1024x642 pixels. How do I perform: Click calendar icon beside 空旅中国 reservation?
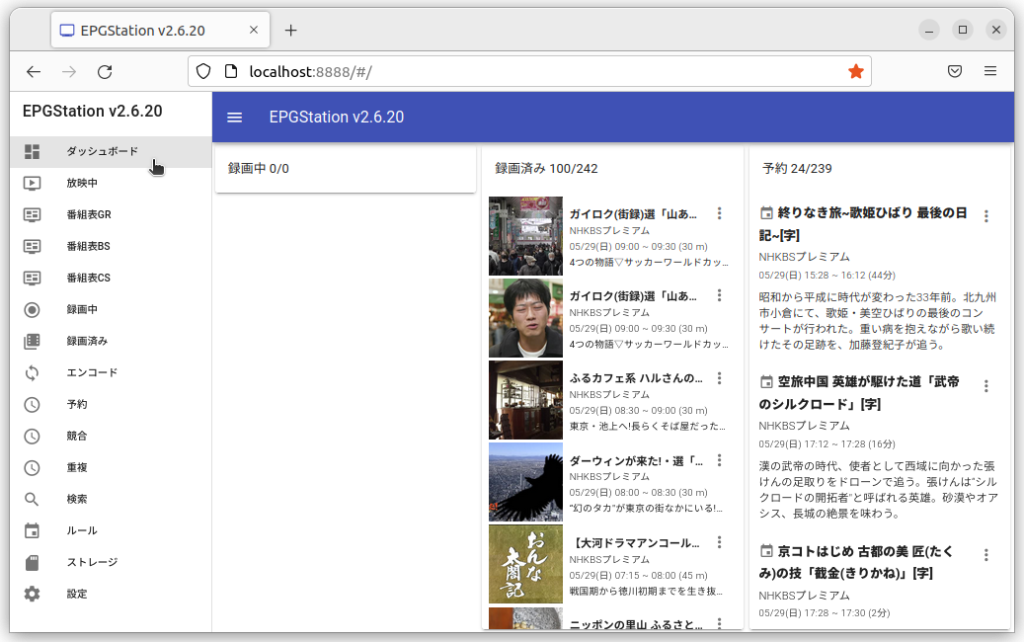click(767, 382)
